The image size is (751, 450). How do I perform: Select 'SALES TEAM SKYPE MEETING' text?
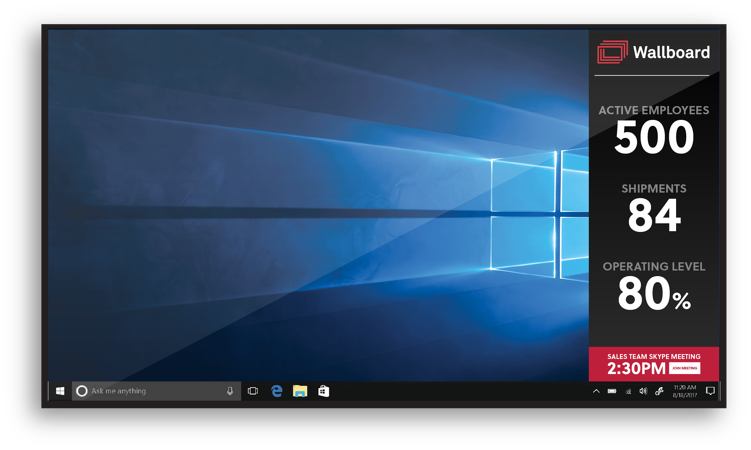pyautogui.click(x=654, y=357)
